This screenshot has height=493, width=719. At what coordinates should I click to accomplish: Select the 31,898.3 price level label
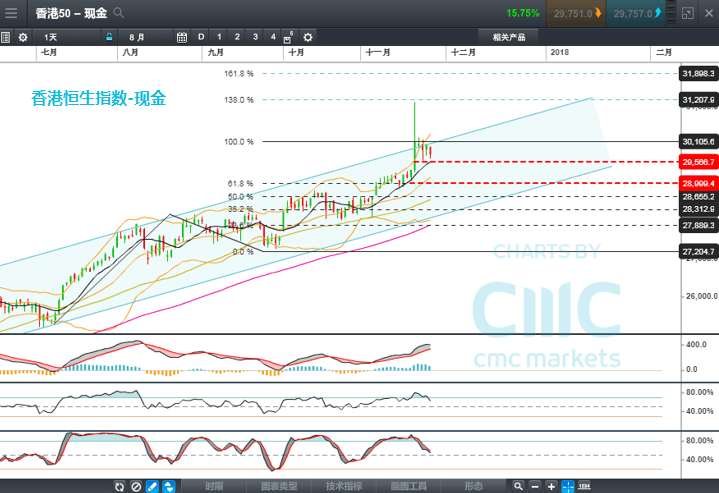698,73
